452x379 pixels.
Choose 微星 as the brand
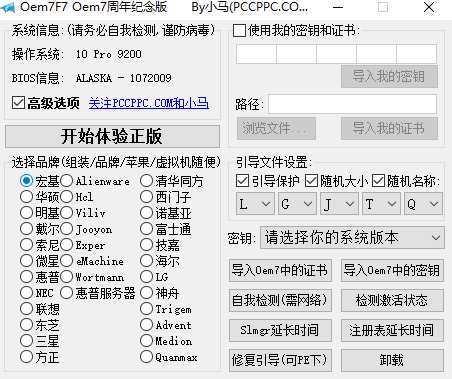(26, 261)
